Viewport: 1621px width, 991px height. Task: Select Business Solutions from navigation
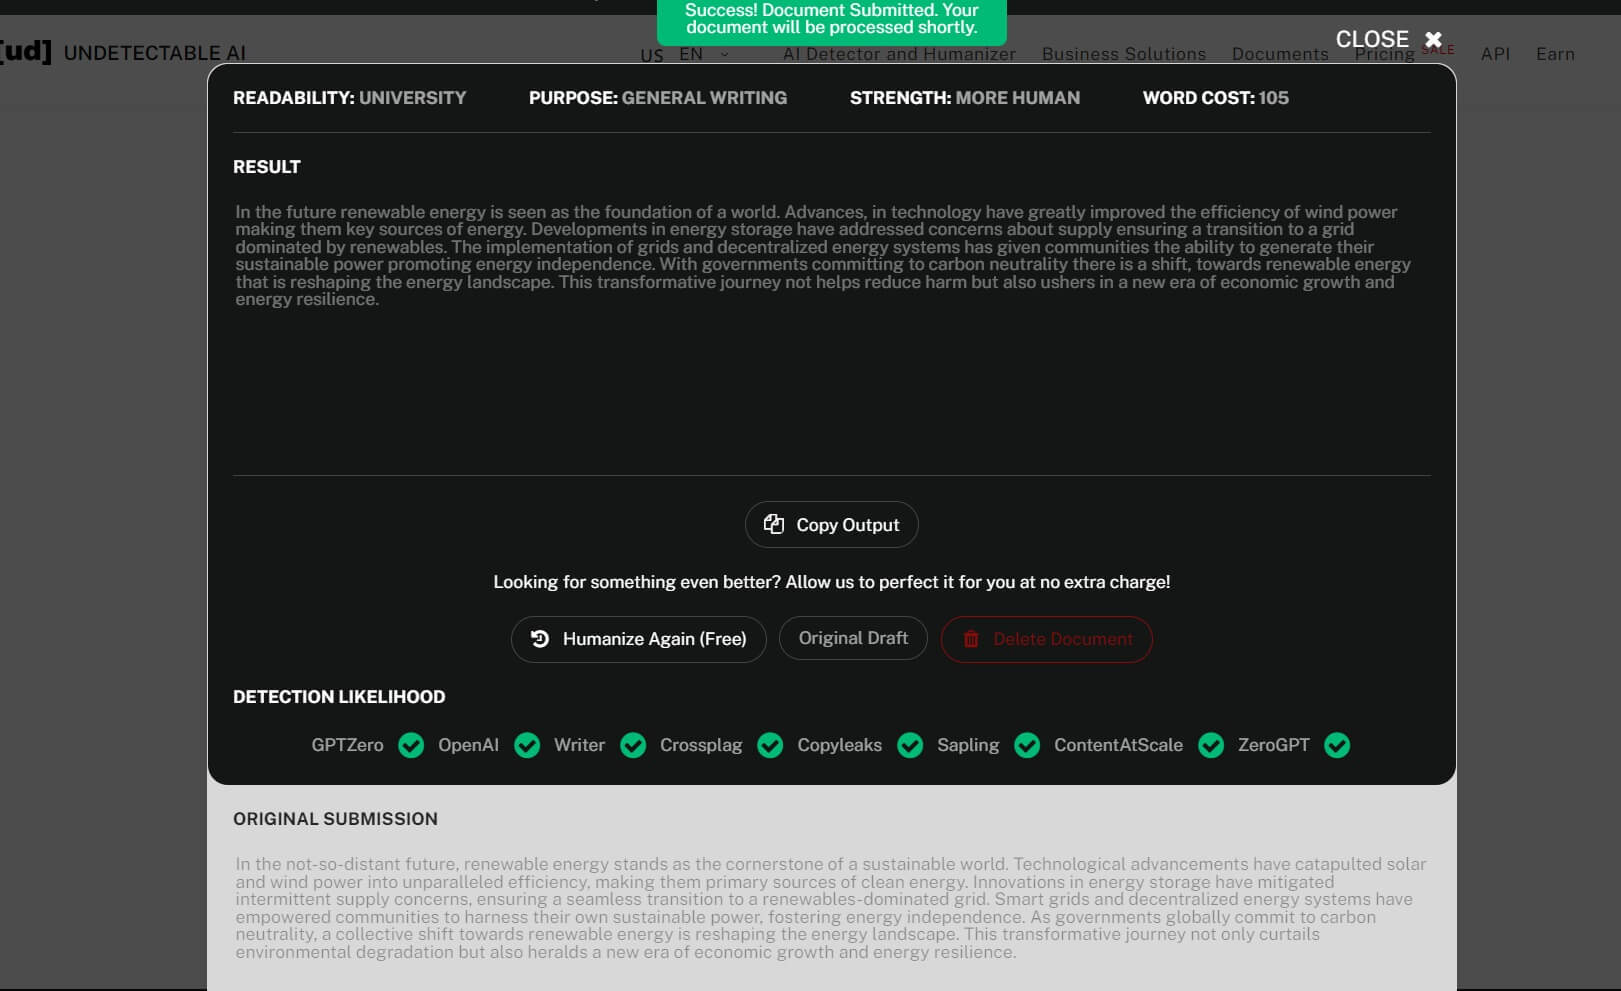1123,54
